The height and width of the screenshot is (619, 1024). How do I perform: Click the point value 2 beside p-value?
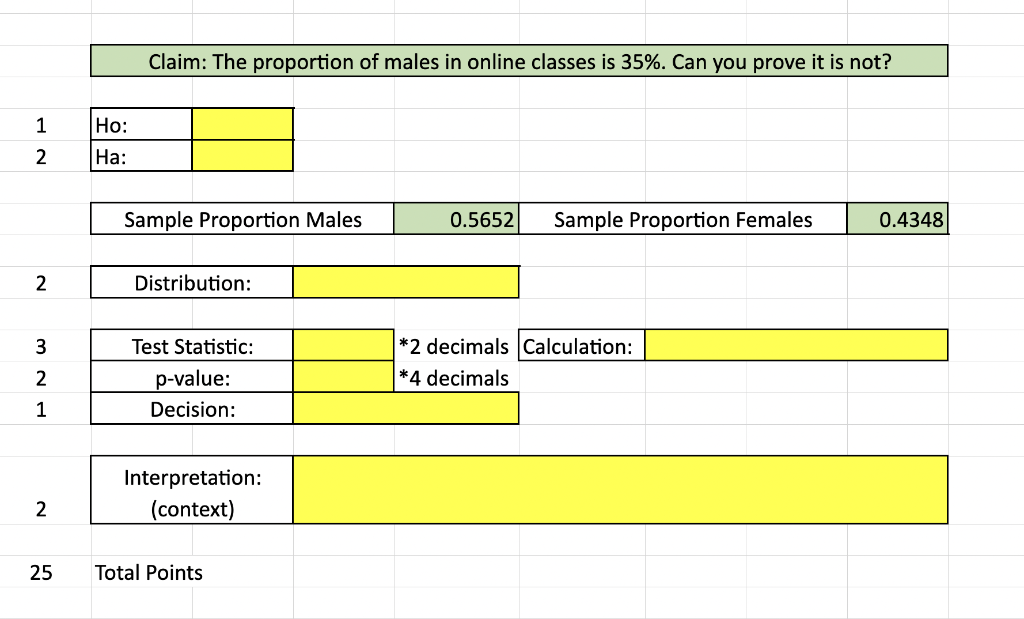(x=41, y=378)
